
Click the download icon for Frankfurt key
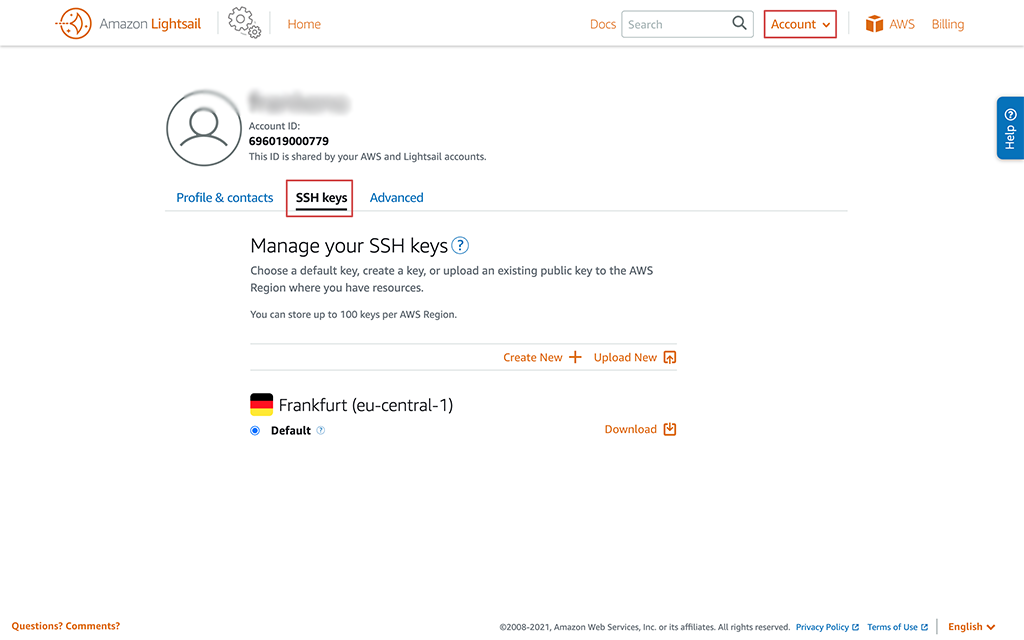pos(669,429)
